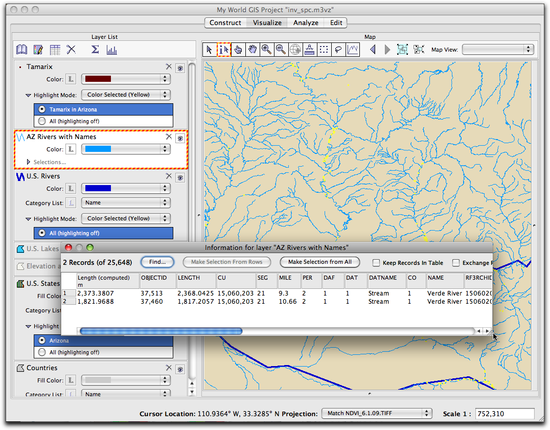550x430 pixels.
Task: Collapse Tamarix Highlight Mode triangle
Action: [x=28, y=95]
